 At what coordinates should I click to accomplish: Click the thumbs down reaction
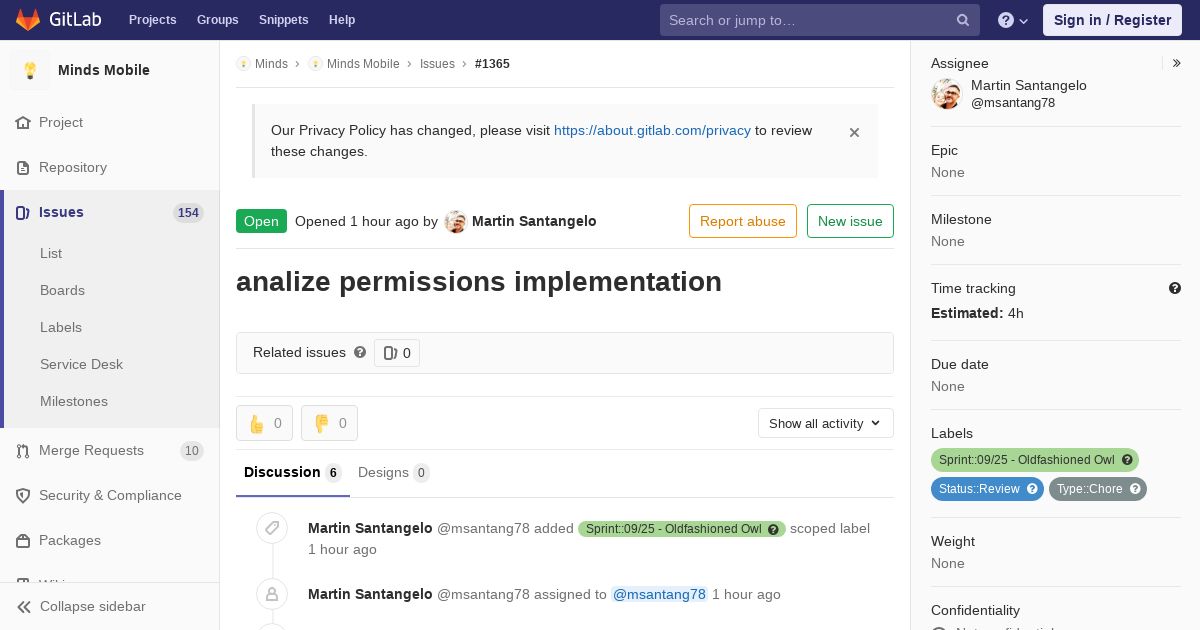coord(329,423)
